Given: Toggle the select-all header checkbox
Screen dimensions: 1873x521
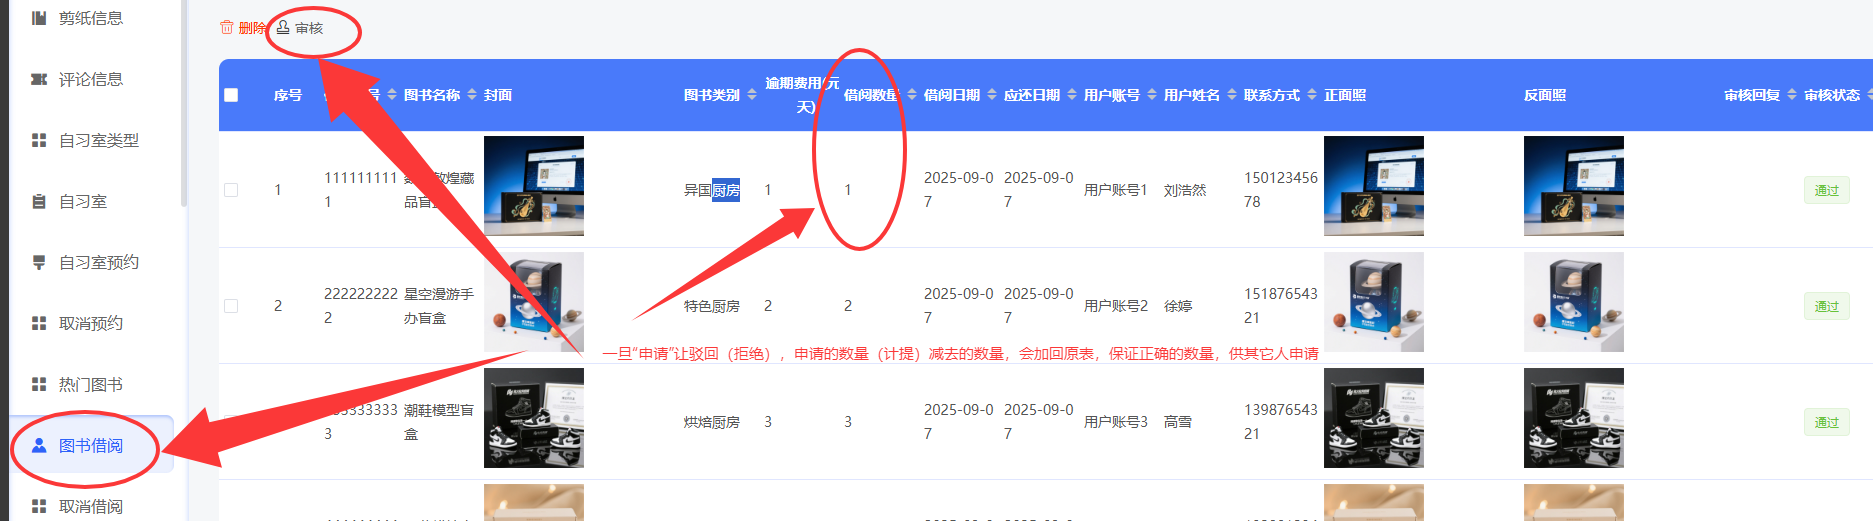Looking at the screenshot, I should pos(231,95).
